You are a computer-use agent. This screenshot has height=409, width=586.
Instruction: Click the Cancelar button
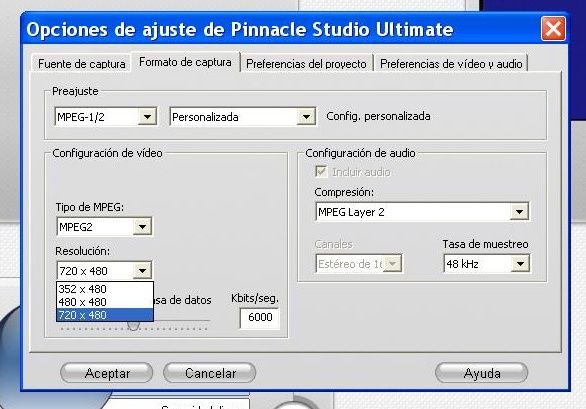(210, 373)
